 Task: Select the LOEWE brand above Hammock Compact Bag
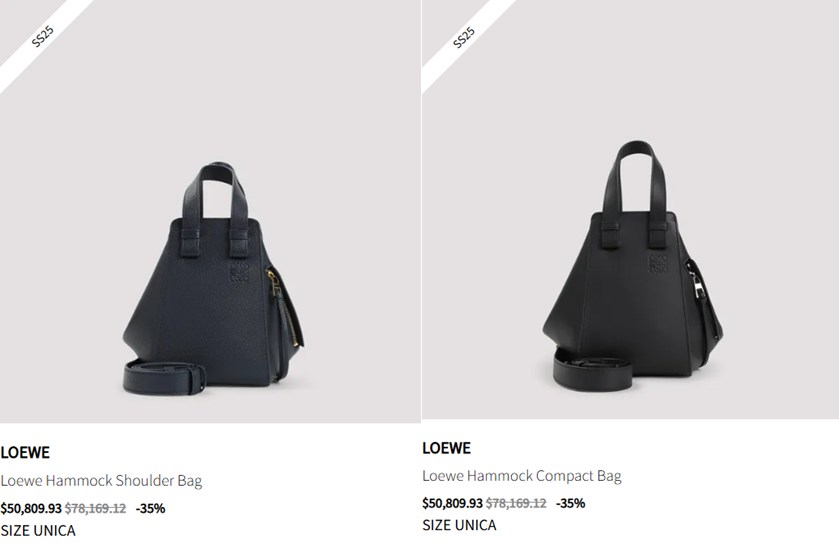447,448
